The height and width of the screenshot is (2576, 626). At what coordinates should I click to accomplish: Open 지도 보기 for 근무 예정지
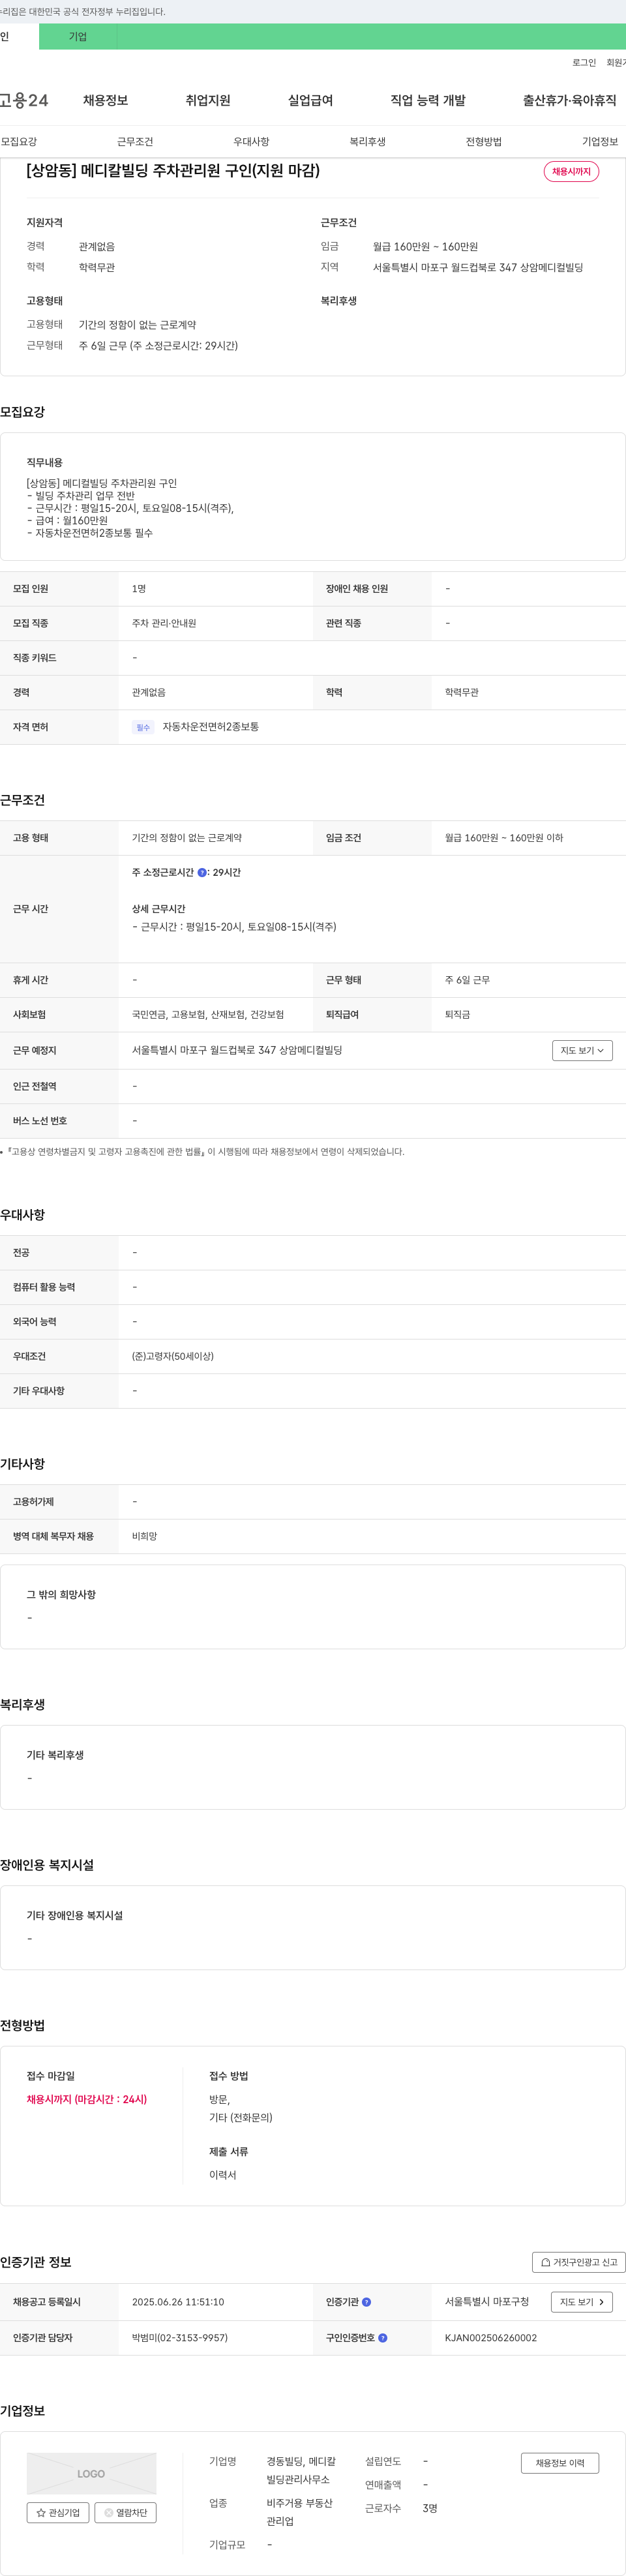[582, 1050]
